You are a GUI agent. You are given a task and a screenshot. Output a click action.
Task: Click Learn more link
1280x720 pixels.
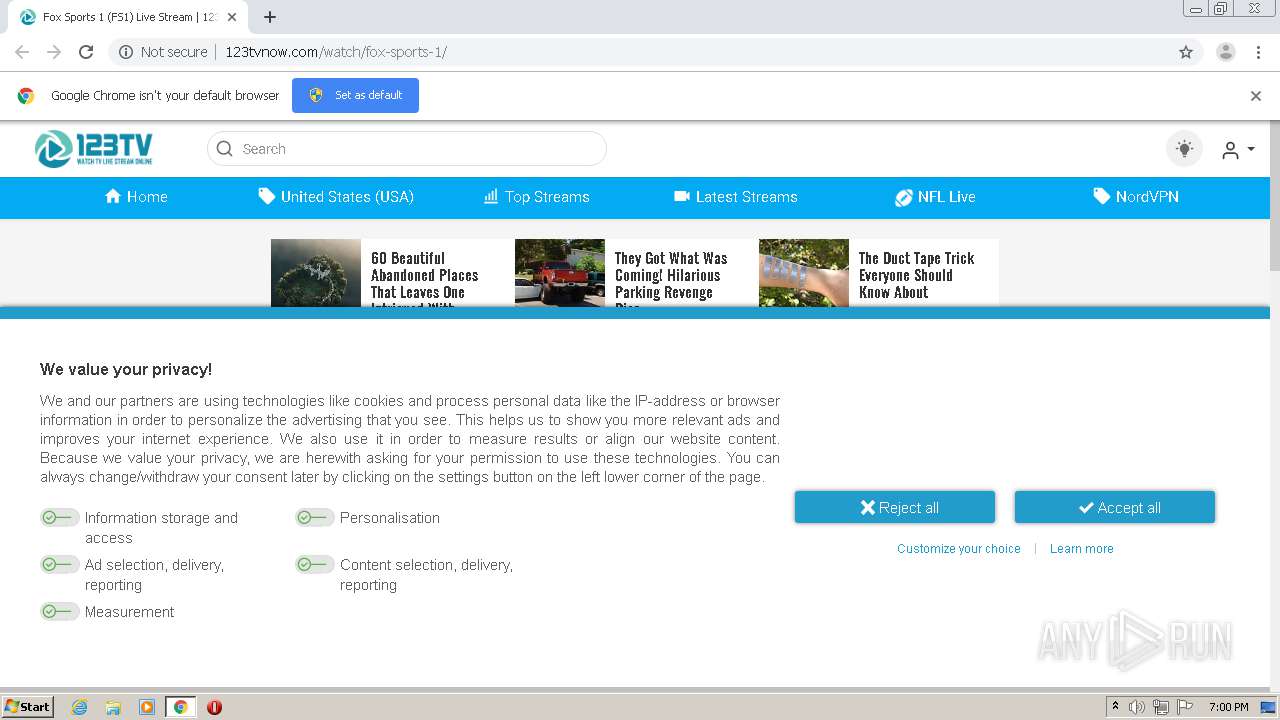(1081, 549)
